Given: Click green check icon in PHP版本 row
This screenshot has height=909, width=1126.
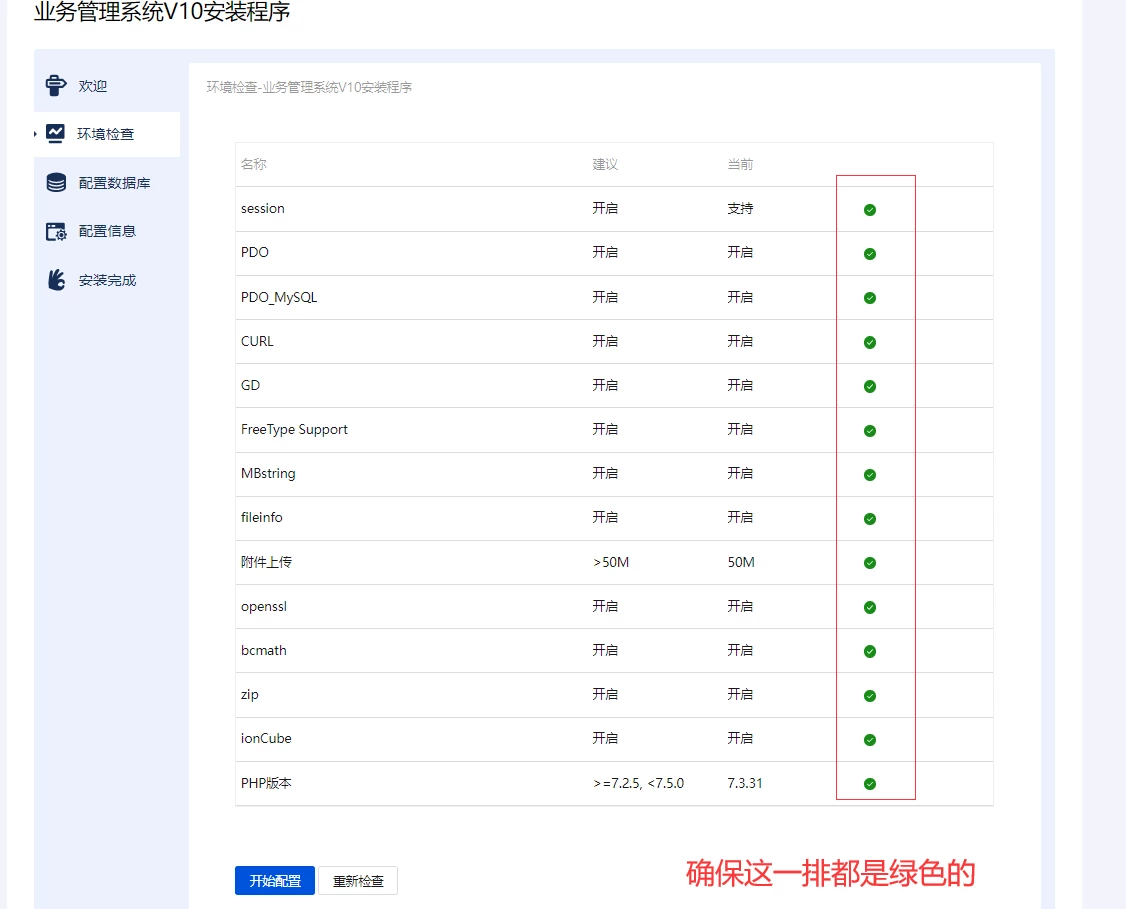Looking at the screenshot, I should pyautogui.click(x=870, y=784).
